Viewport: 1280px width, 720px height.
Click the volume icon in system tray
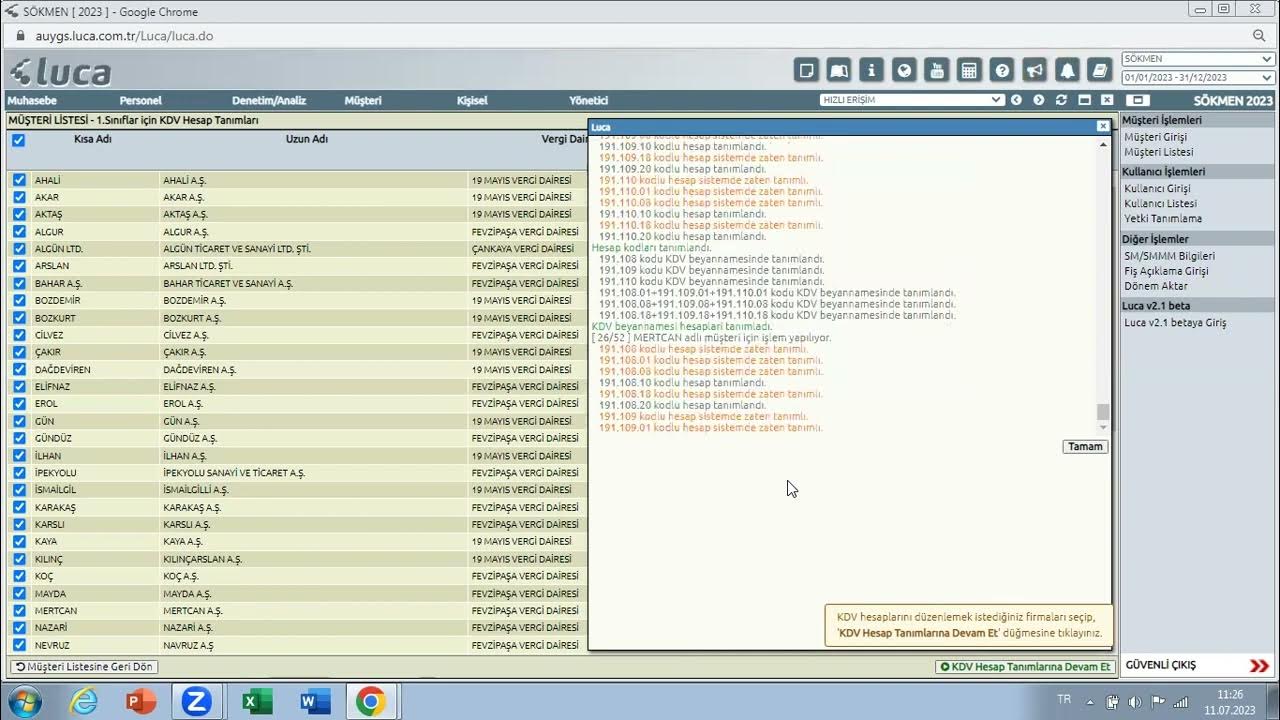[1135, 701]
